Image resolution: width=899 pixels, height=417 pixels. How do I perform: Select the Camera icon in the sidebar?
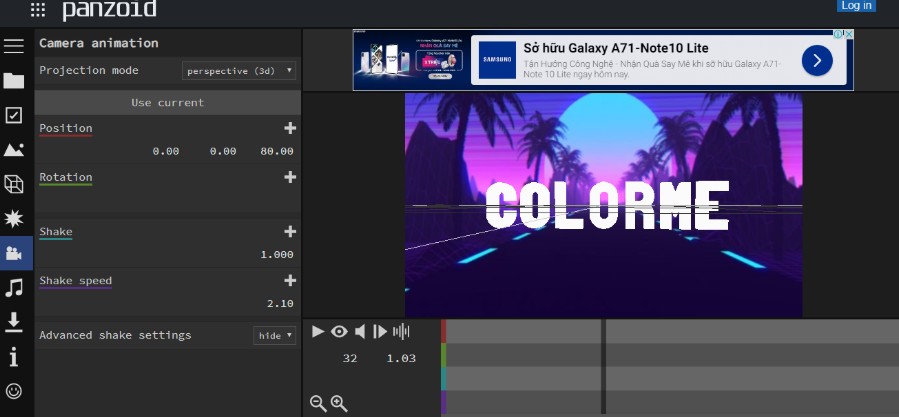(x=14, y=253)
